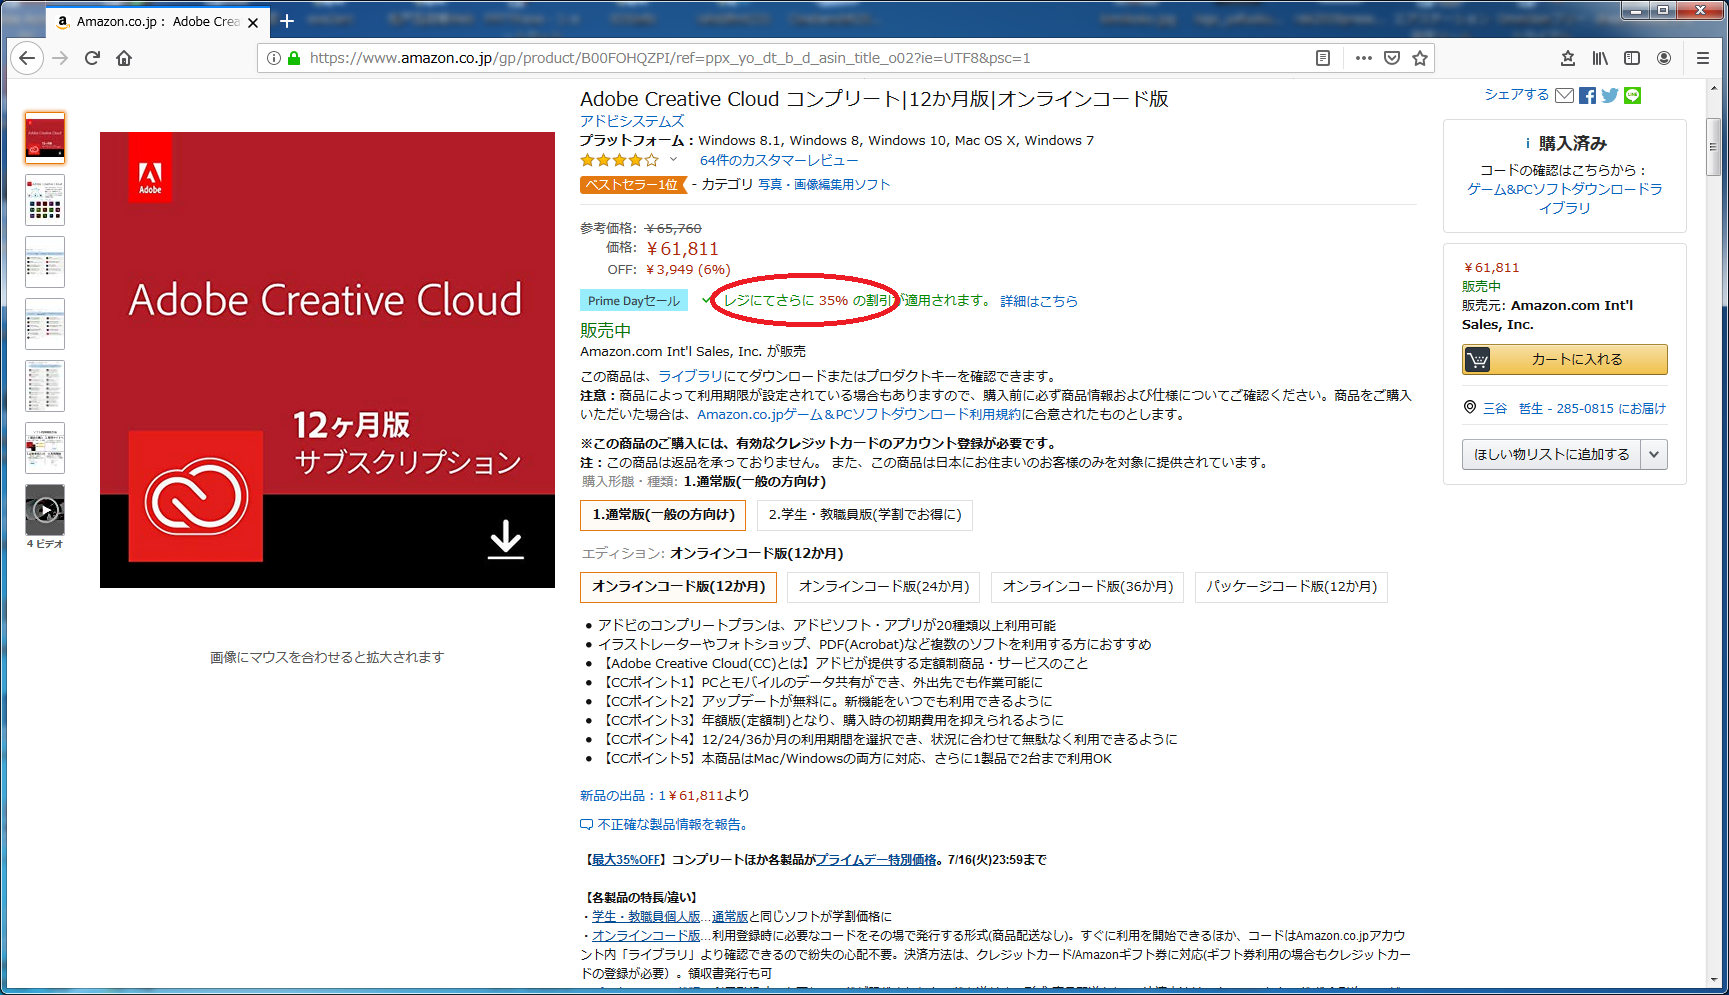Report 不正確な製品情報を報告
The height and width of the screenshot is (995, 1729).
click(x=664, y=824)
